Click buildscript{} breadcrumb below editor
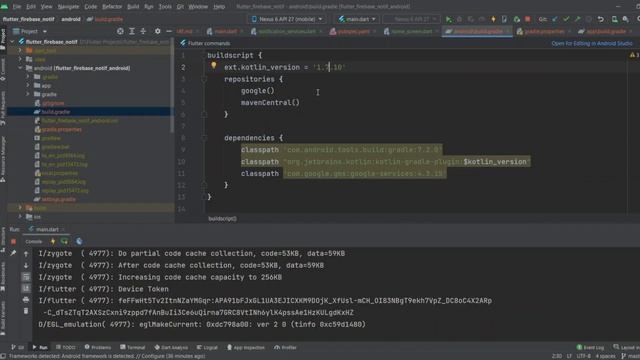 click(x=222, y=219)
